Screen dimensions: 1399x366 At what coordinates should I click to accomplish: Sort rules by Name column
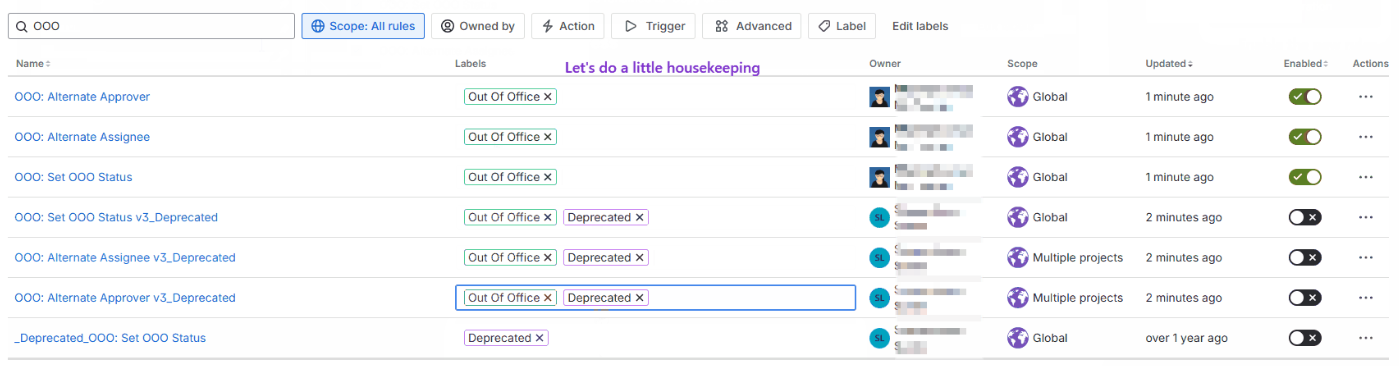coord(32,63)
